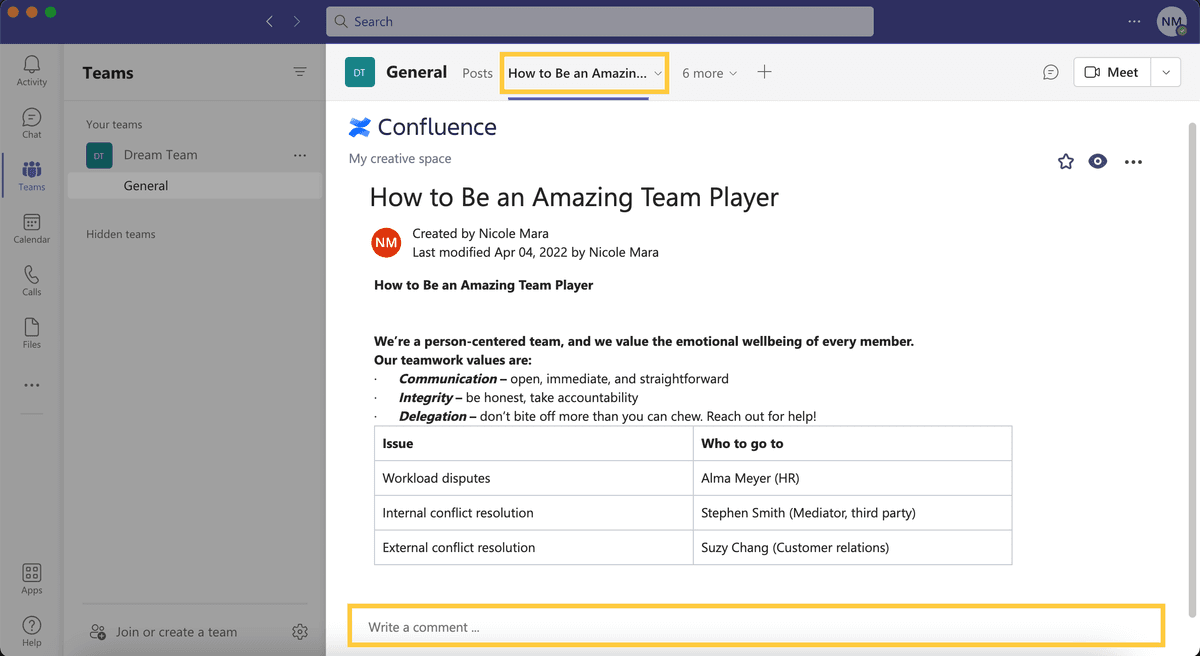Toggle watching the Confluence page
The width and height of the screenshot is (1200, 656).
[1097, 161]
